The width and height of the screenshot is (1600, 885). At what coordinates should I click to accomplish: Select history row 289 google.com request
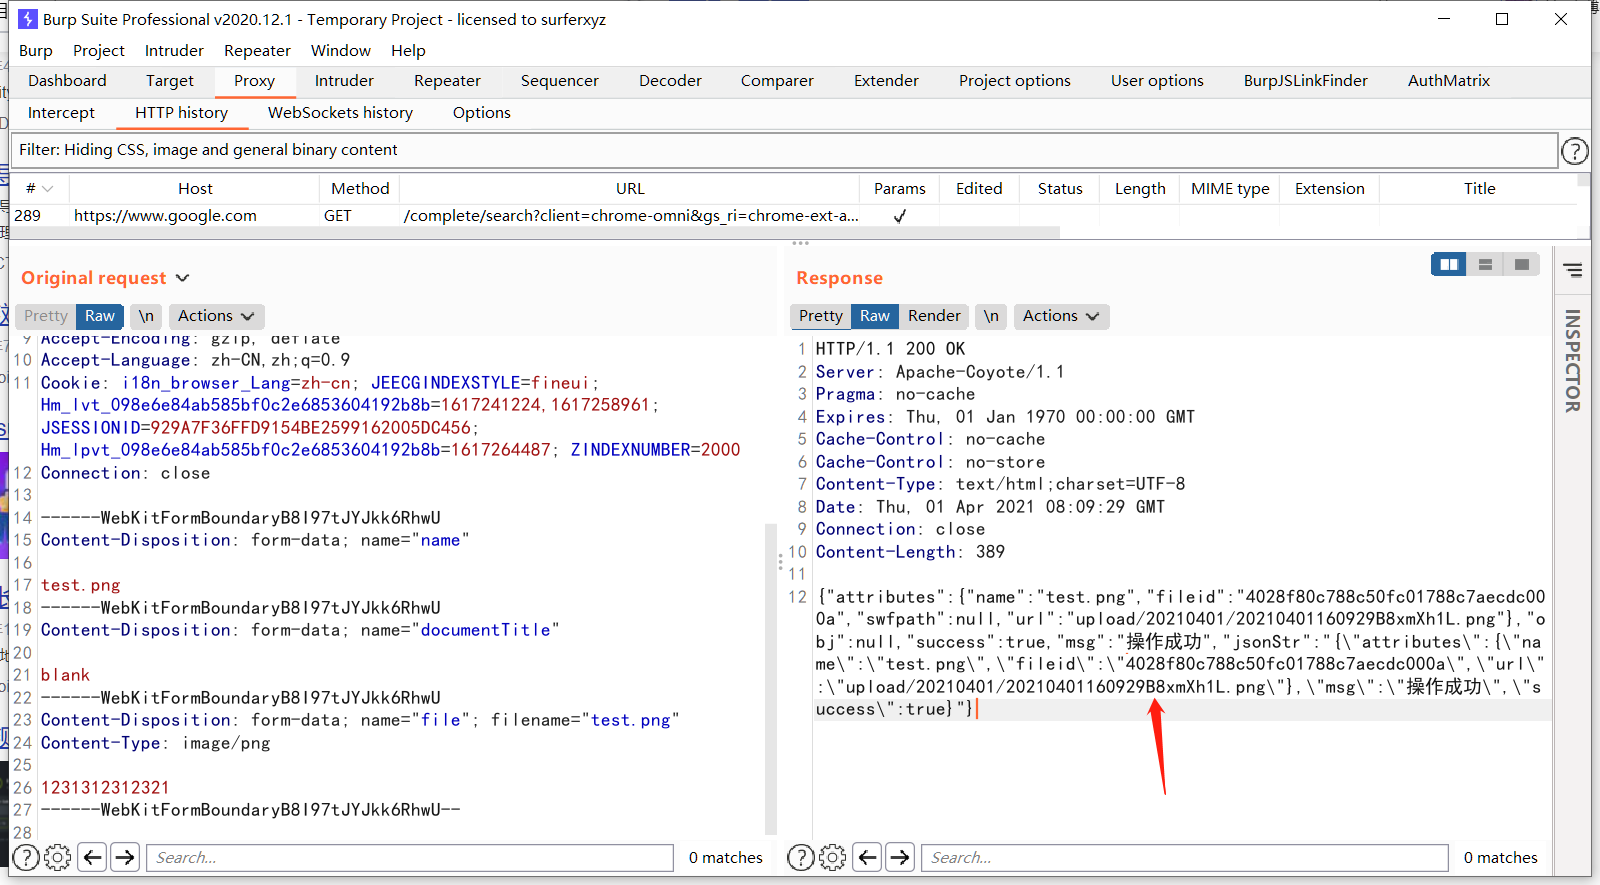pos(795,216)
